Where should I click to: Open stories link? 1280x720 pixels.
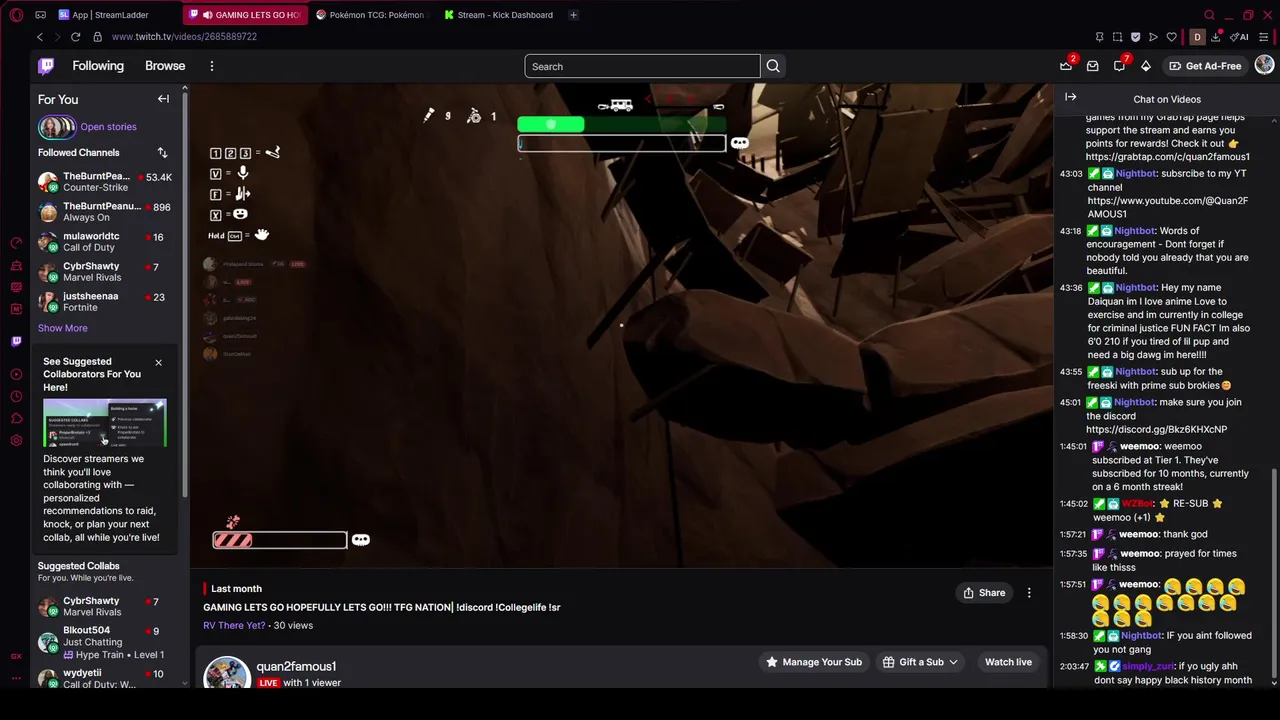pos(108,127)
